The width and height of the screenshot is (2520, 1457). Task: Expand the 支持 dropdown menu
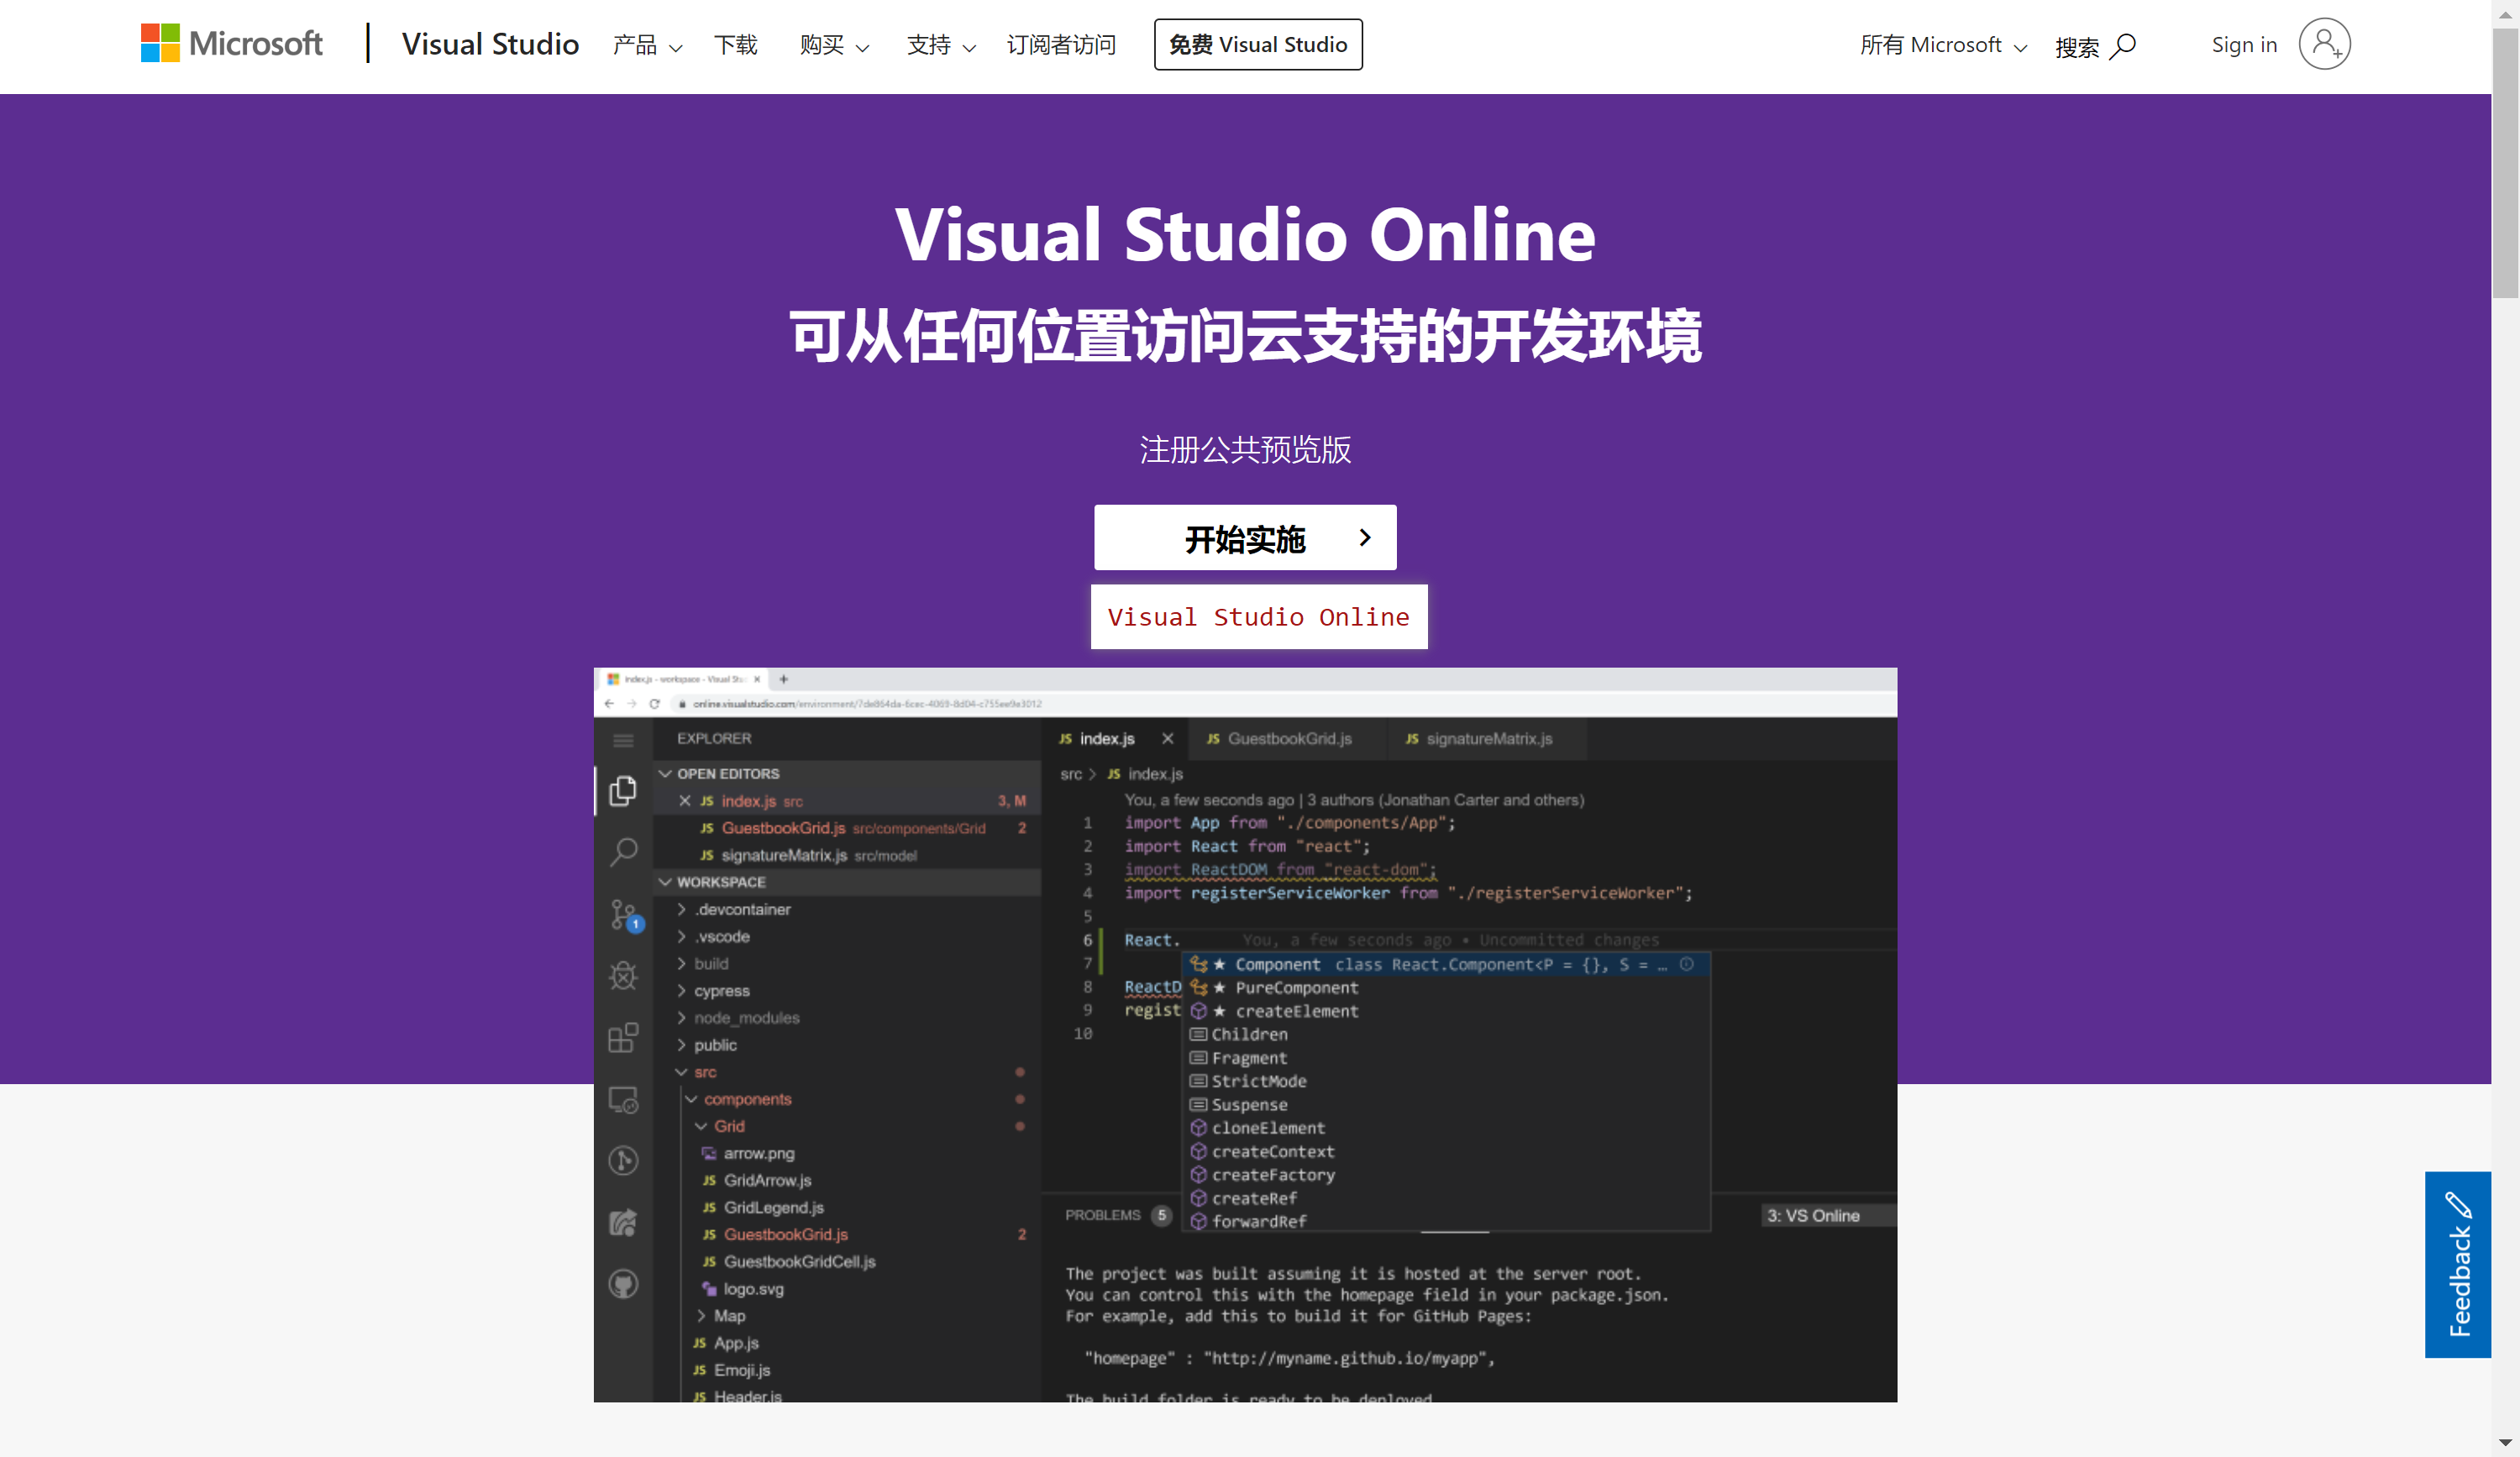point(940,45)
